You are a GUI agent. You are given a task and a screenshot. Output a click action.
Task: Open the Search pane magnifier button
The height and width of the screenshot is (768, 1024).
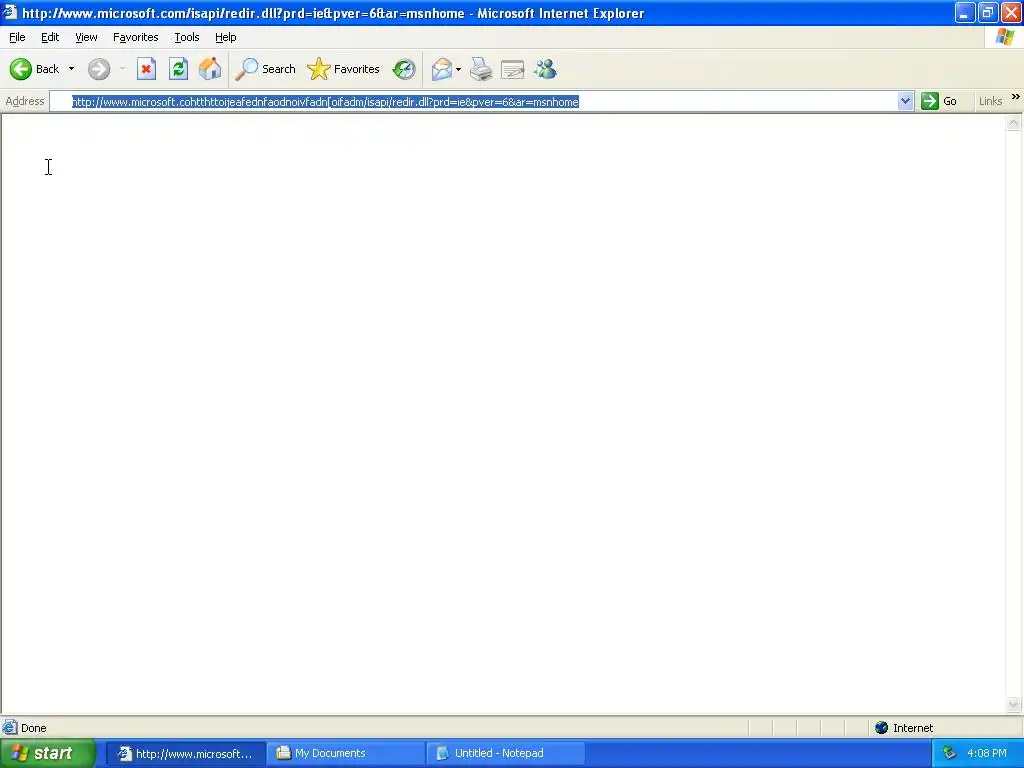tap(265, 69)
